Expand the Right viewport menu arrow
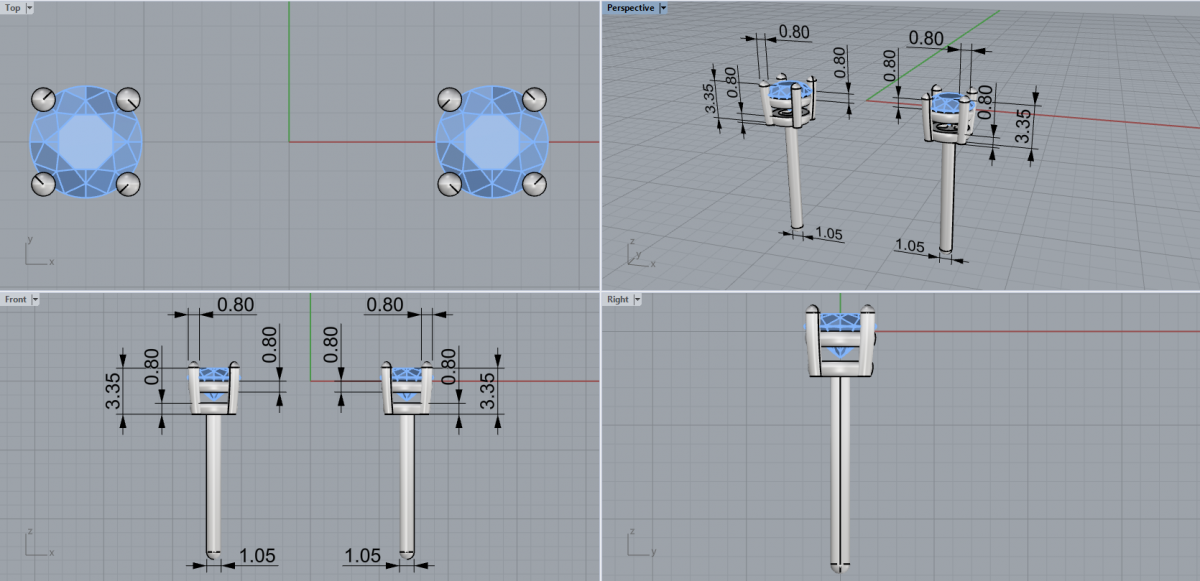The height and width of the screenshot is (581, 1200). pos(637,299)
